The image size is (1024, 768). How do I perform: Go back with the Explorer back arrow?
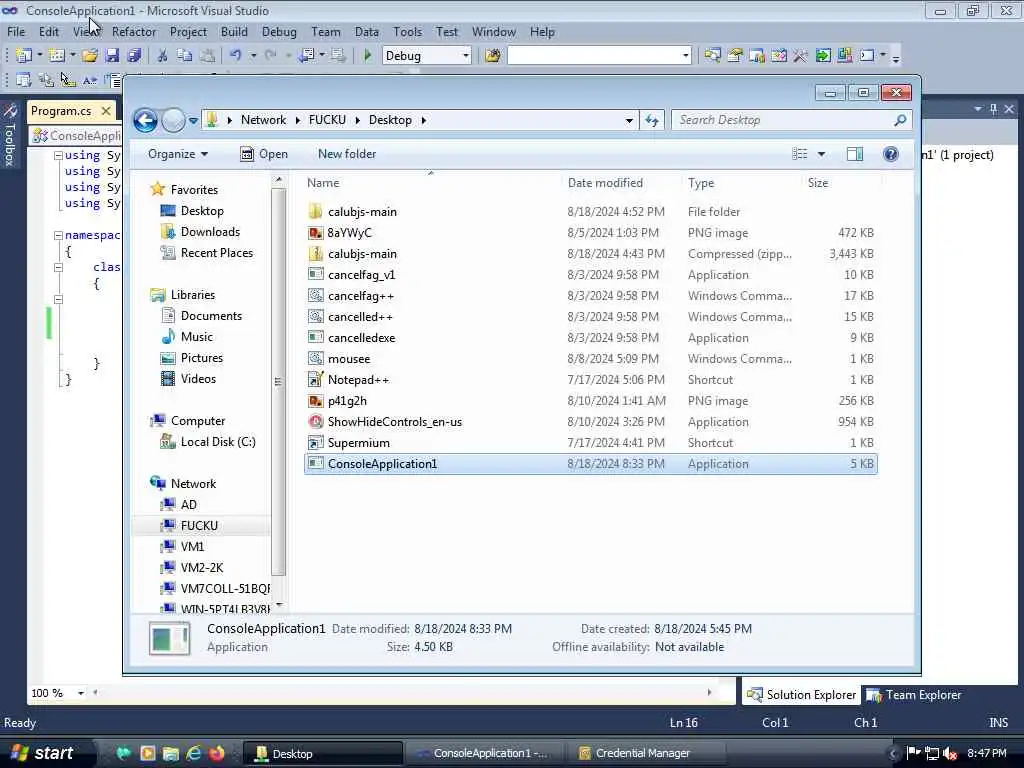coord(146,120)
